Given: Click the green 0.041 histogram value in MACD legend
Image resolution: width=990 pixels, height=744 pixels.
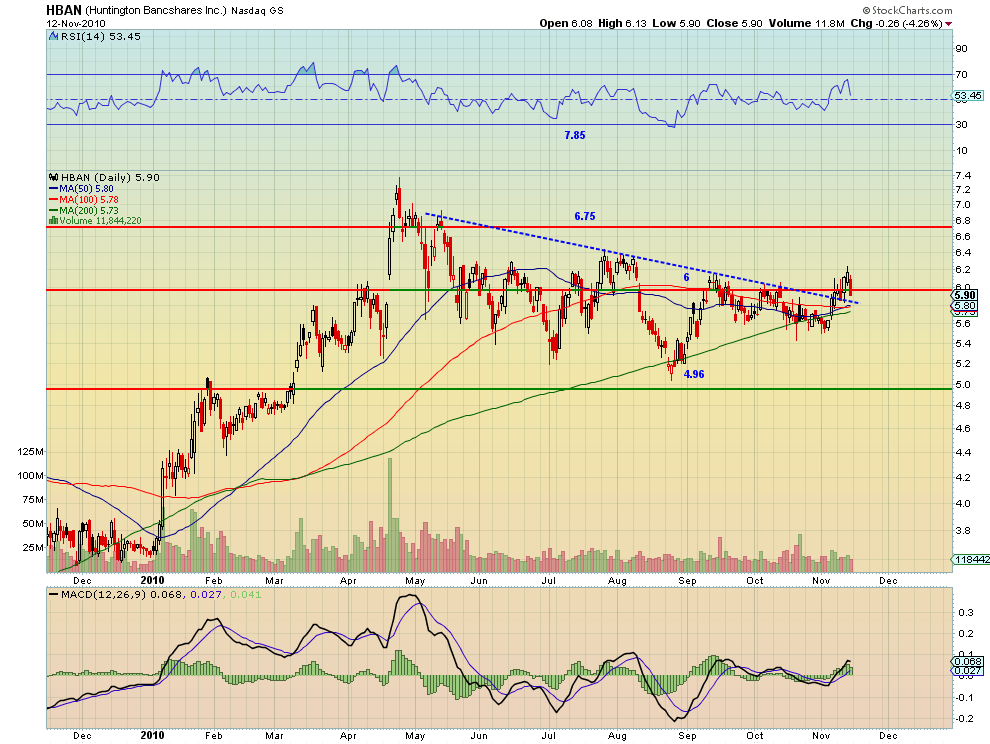Looking at the screenshot, I should [x=246, y=595].
